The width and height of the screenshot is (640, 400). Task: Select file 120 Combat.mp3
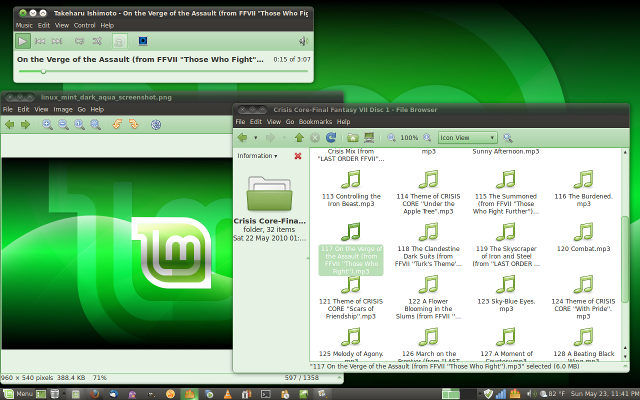(583, 238)
